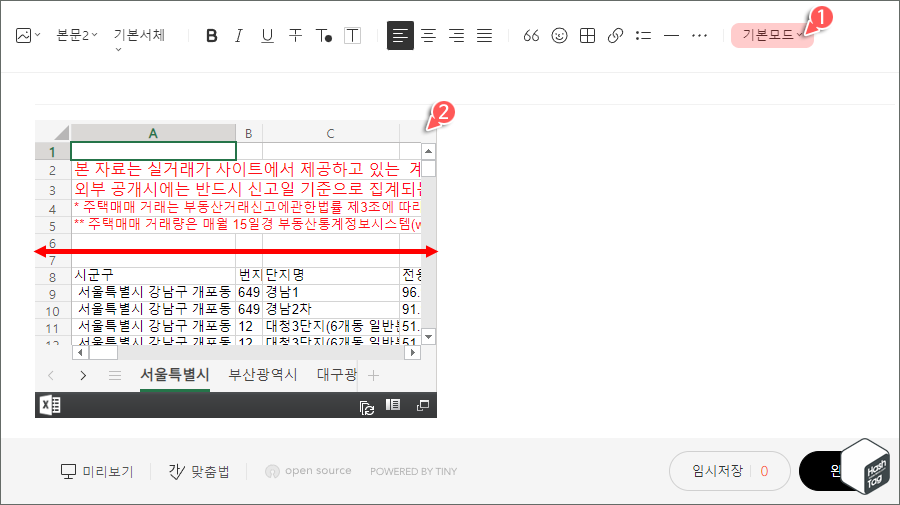Click the Excel logo icon
Viewport: 900px width, 505px height.
pyautogui.click(x=51, y=405)
